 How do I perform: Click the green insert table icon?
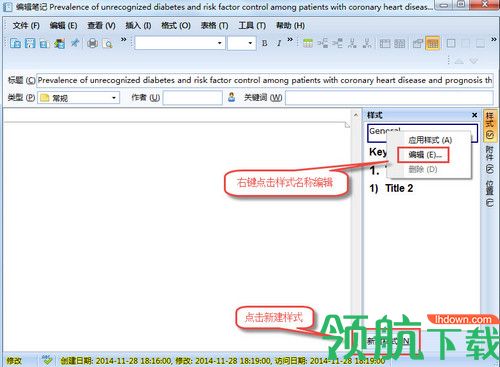pos(308,43)
